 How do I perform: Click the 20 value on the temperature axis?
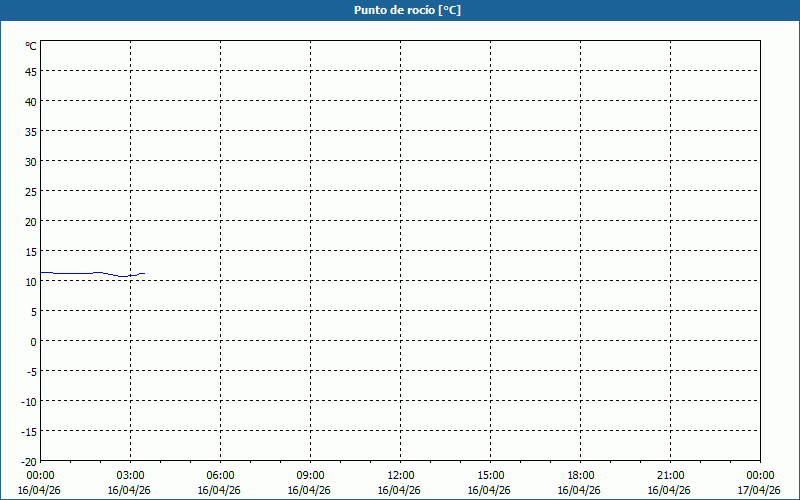[31, 221]
